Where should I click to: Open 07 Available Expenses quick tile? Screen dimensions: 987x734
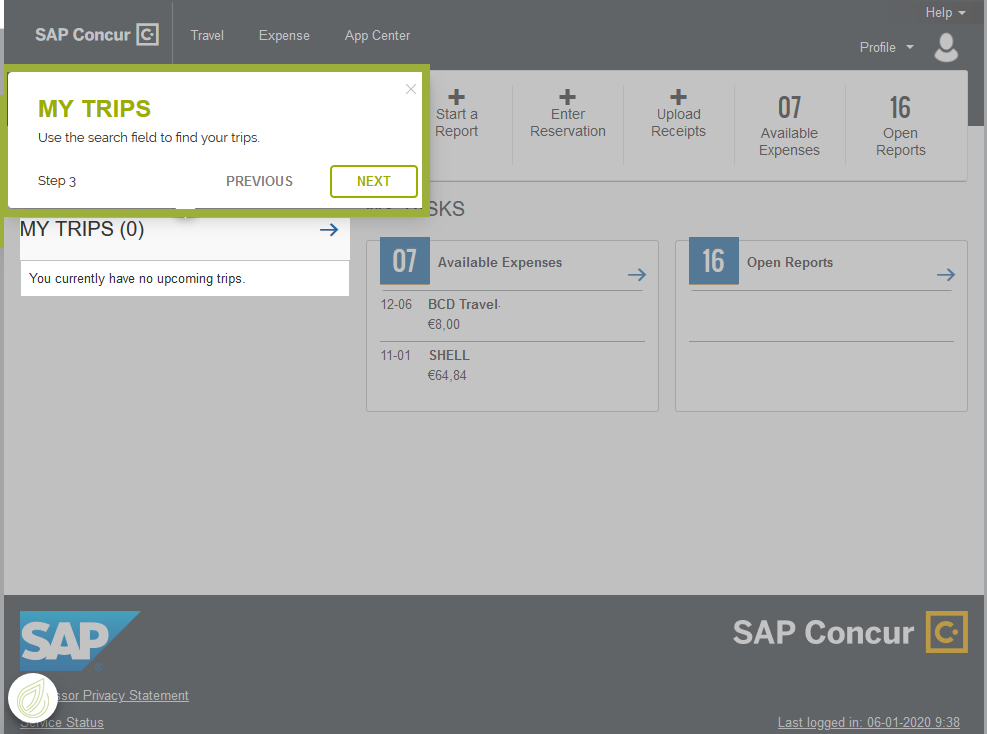coord(789,125)
